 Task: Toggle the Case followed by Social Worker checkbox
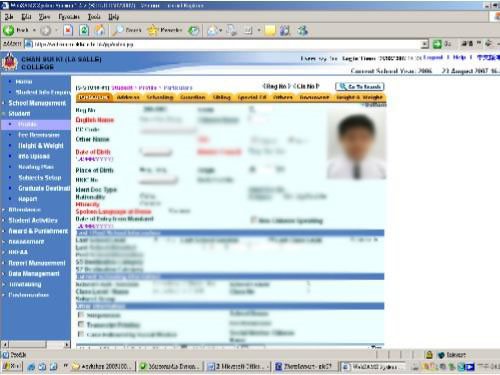point(81,334)
